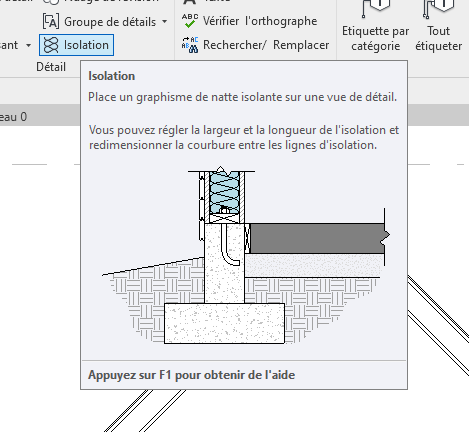Viewport: 469px width, 432px height.
Task: Open the Groupe de détails tool
Action: coord(100,22)
